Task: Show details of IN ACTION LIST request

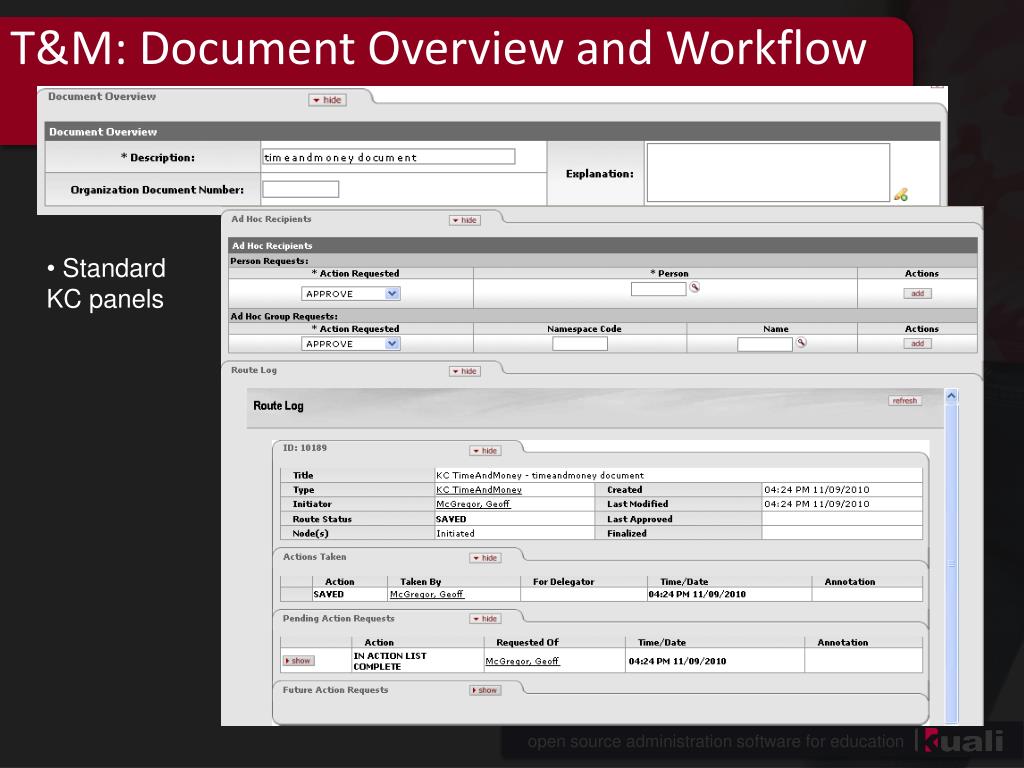Action: (x=298, y=661)
